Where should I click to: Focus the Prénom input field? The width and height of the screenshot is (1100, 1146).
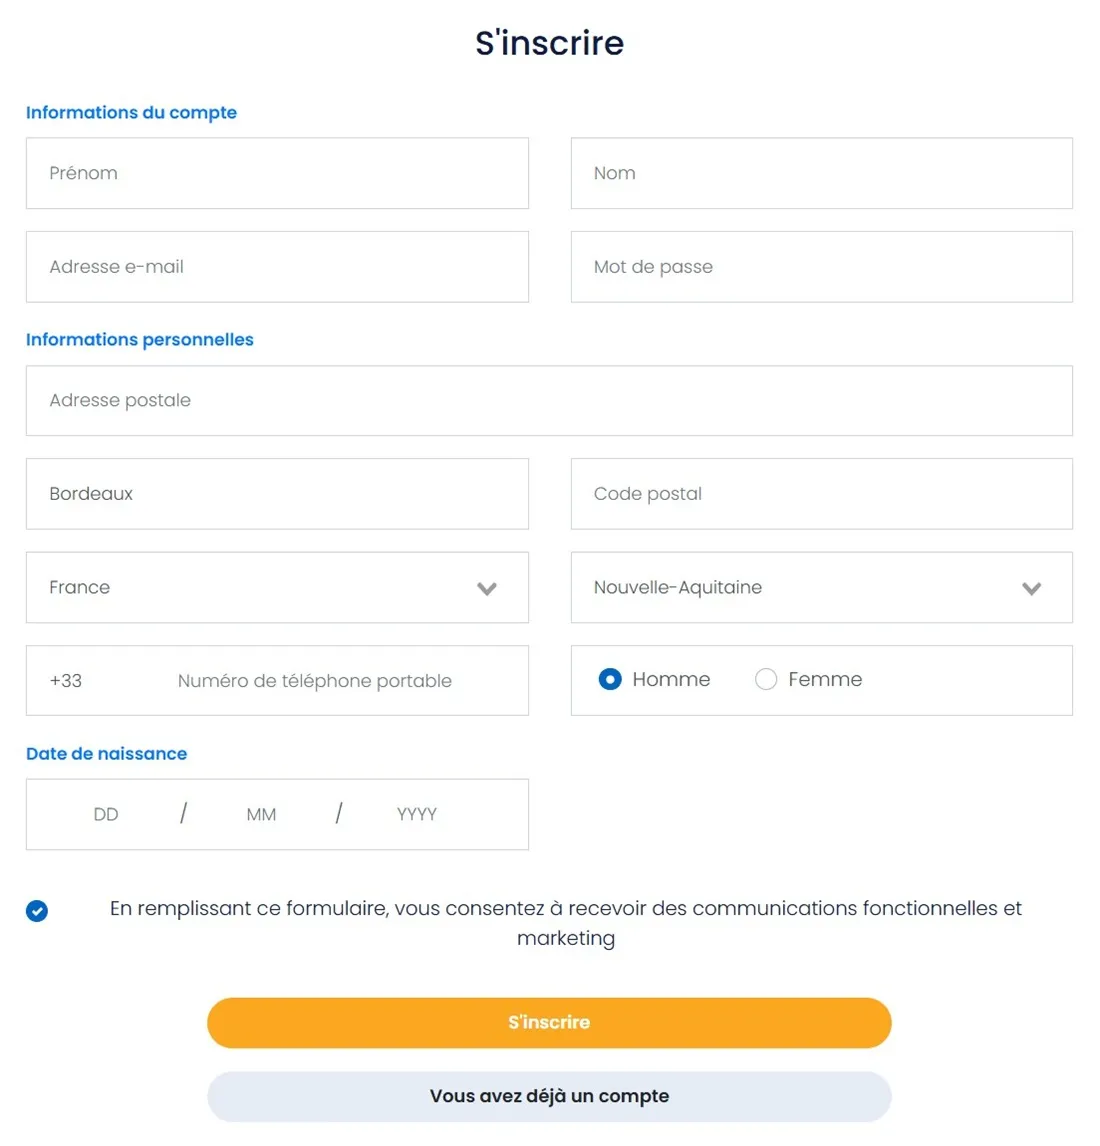point(277,173)
